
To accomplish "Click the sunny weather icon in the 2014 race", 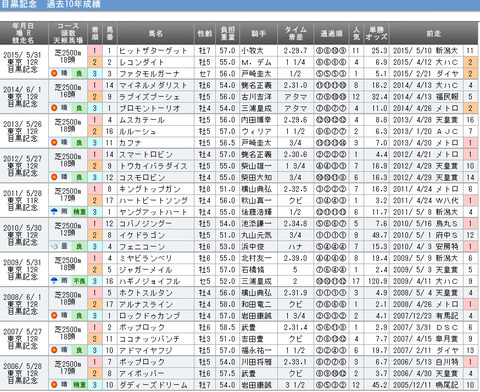I will pos(54,108).
